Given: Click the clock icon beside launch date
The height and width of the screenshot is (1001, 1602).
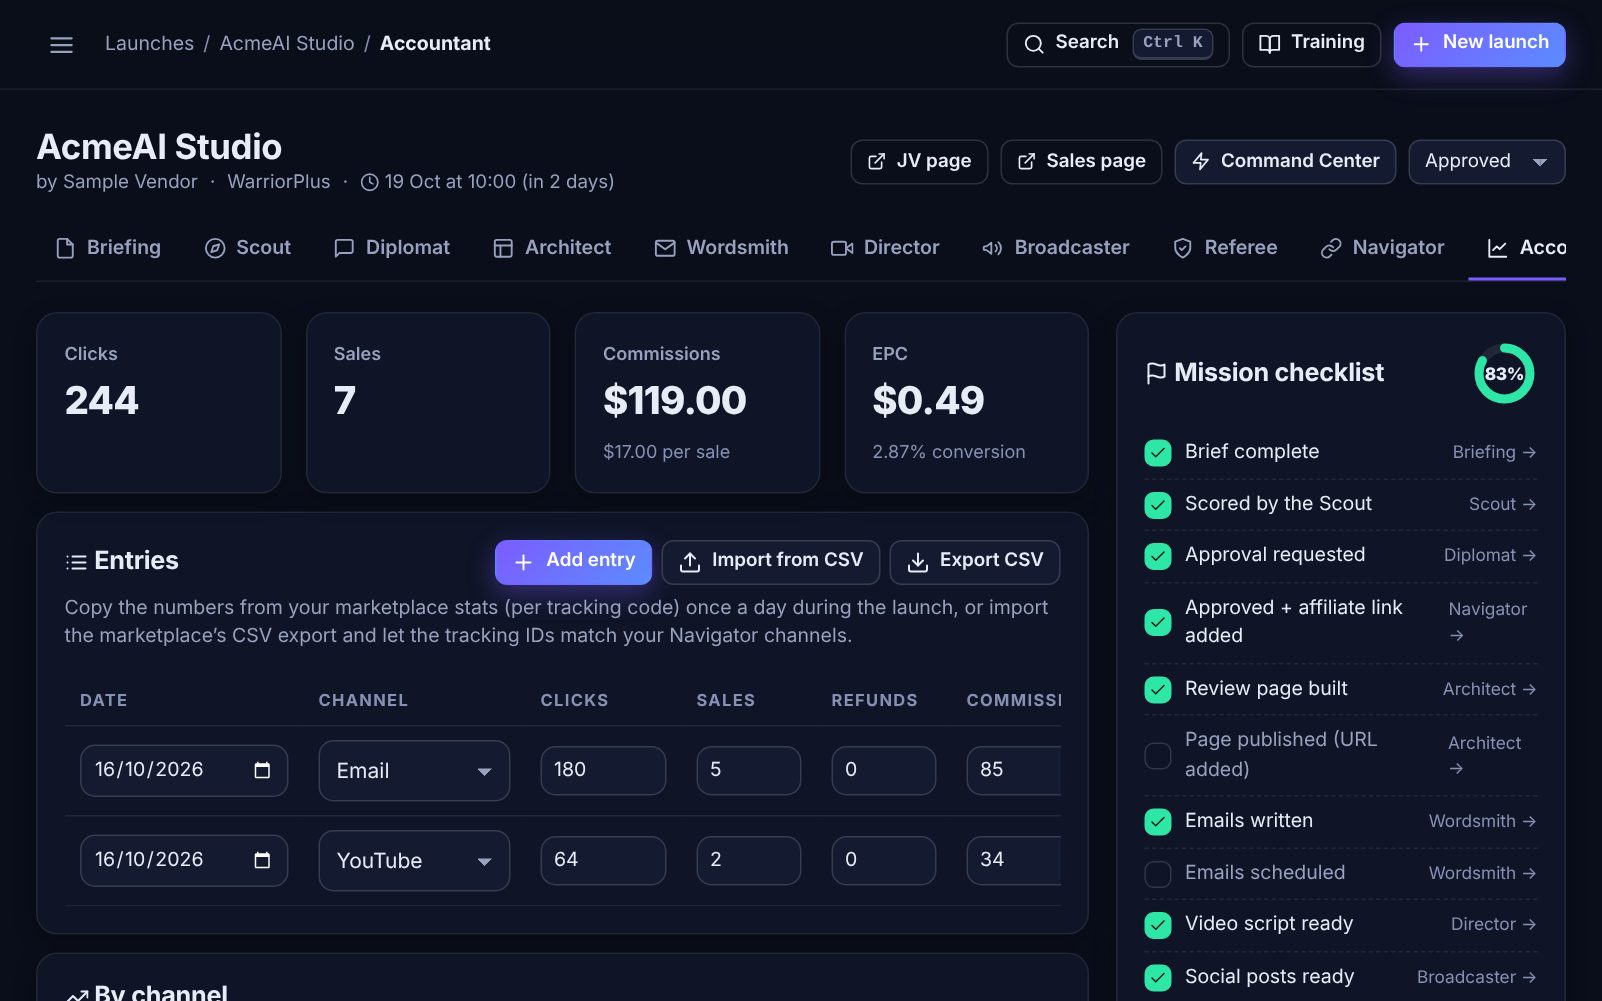Looking at the screenshot, I should coord(369,182).
